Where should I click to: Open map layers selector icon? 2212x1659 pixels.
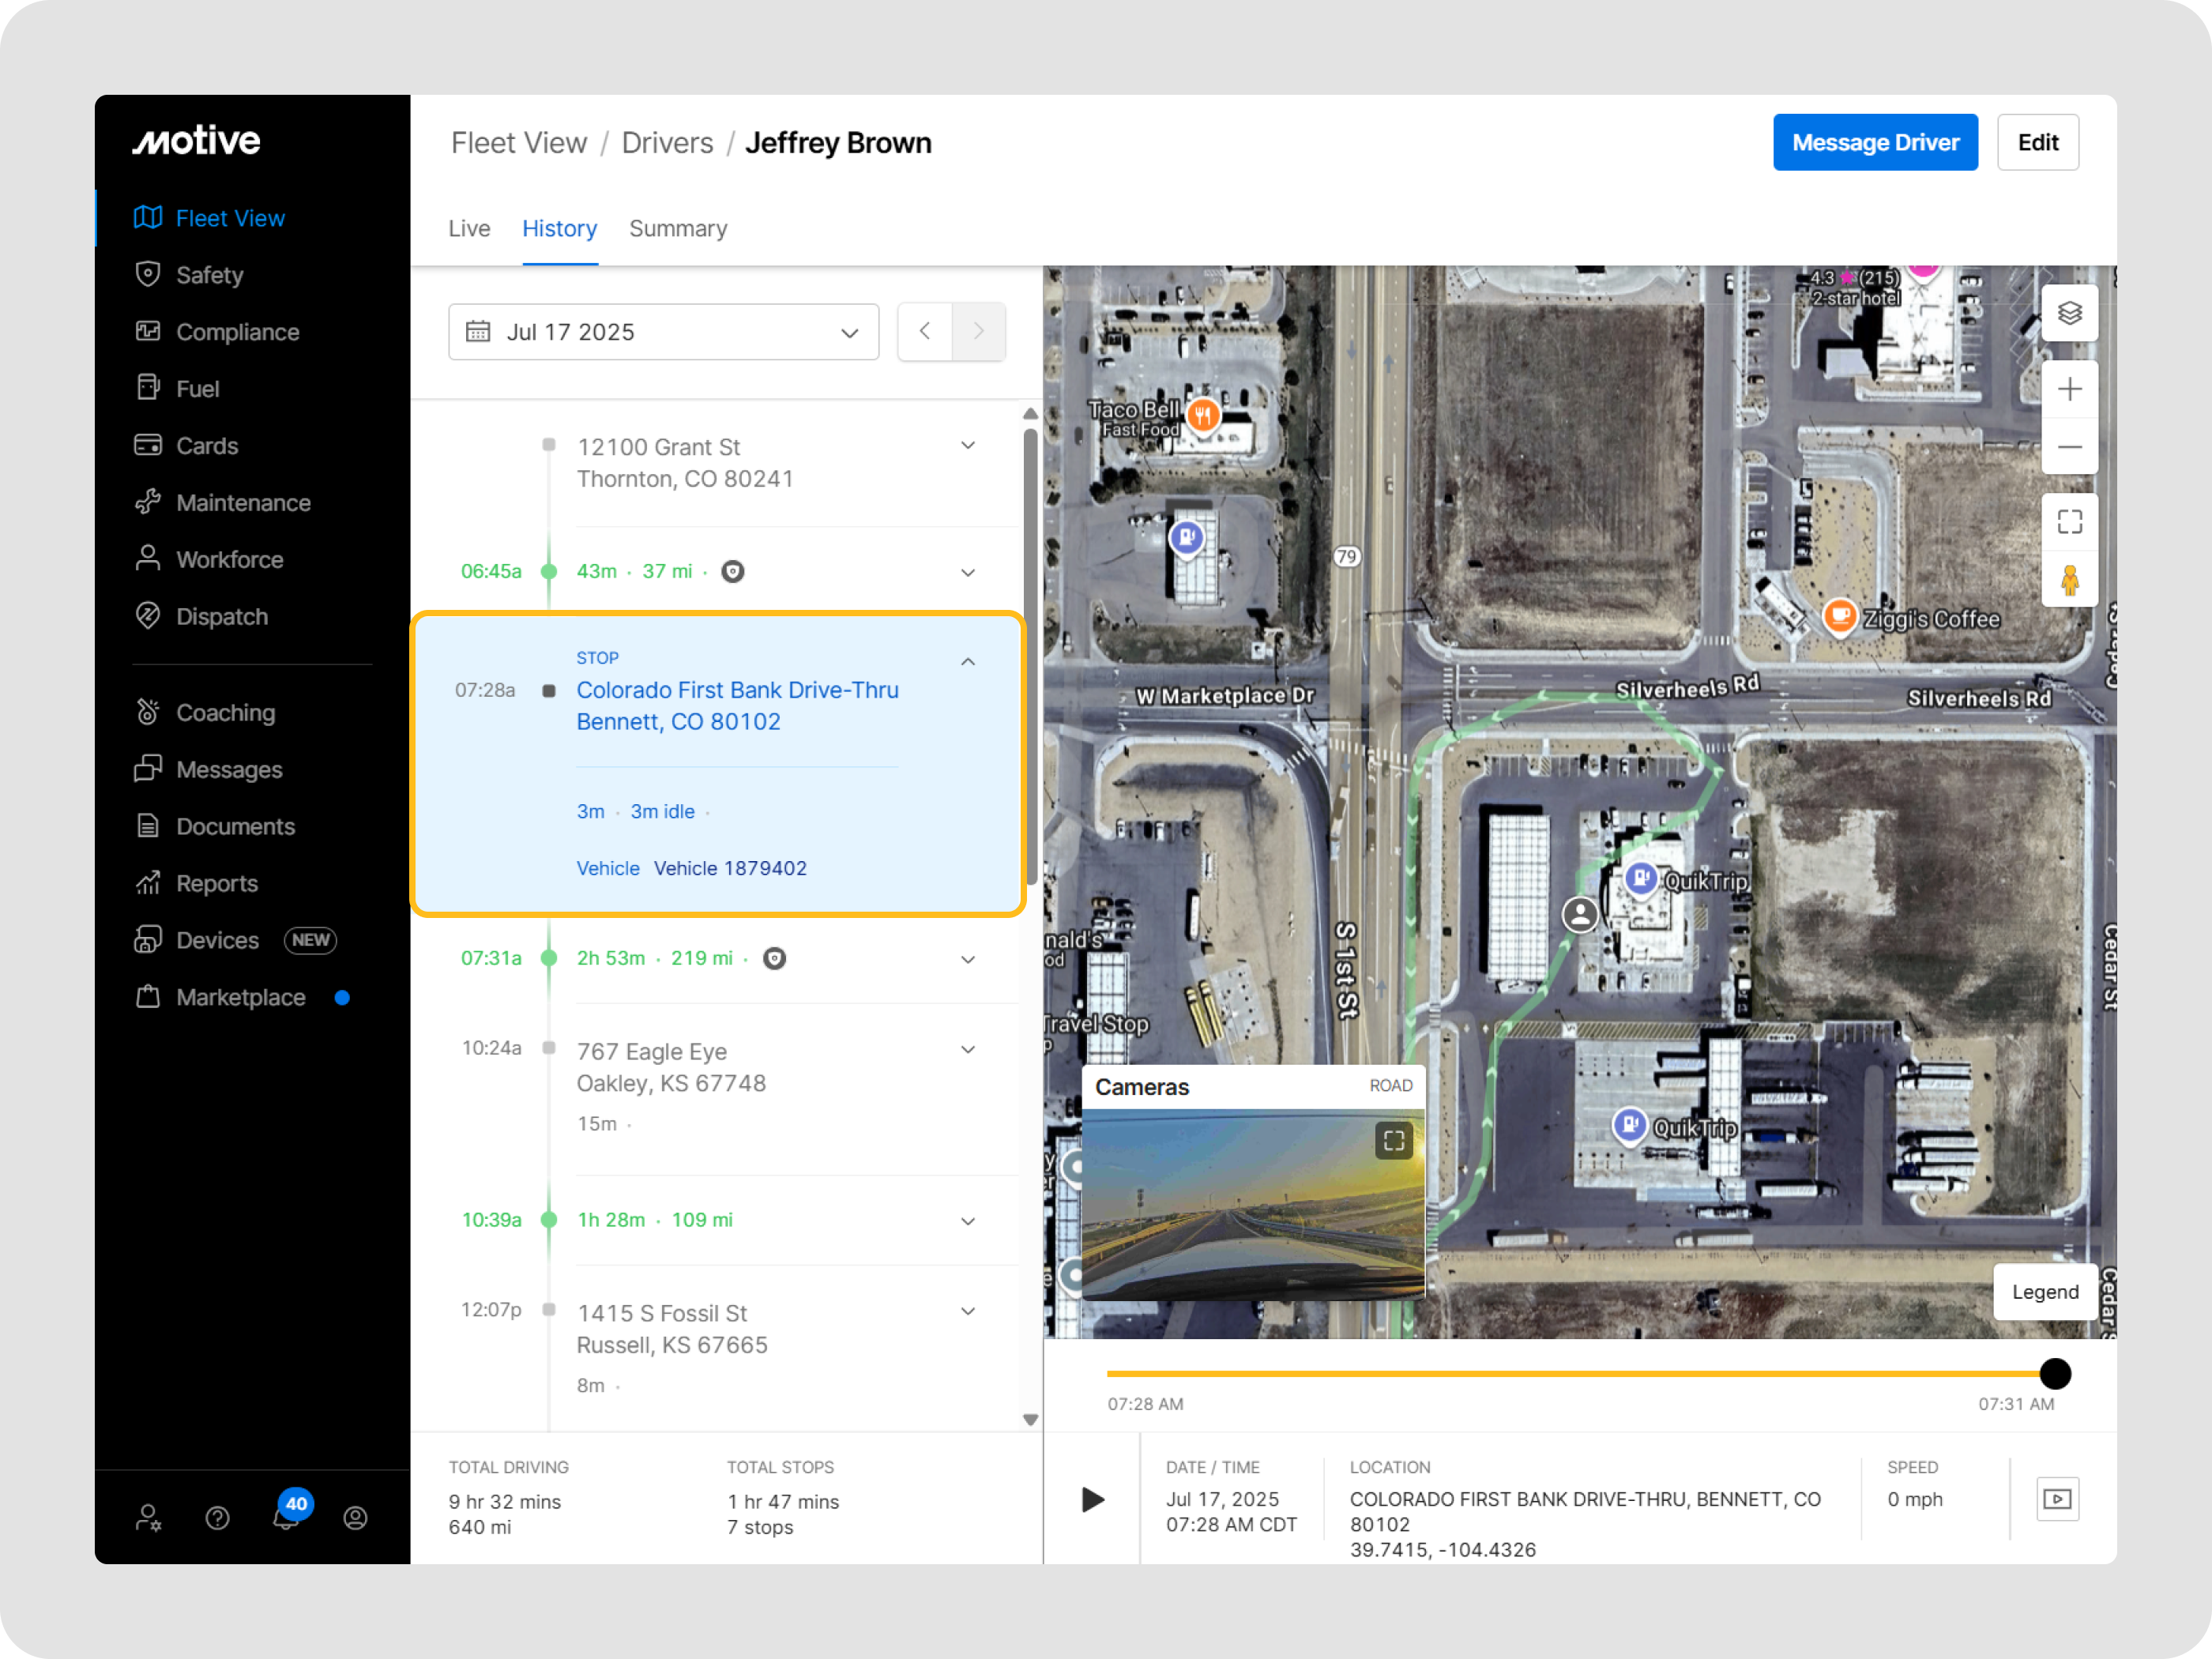(x=2069, y=313)
